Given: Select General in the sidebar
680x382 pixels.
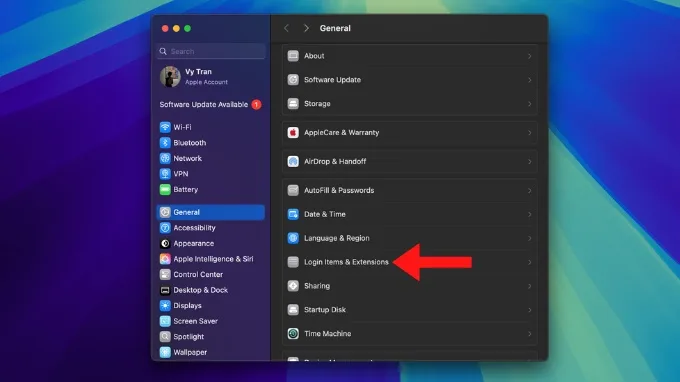Looking at the screenshot, I should (x=211, y=212).
